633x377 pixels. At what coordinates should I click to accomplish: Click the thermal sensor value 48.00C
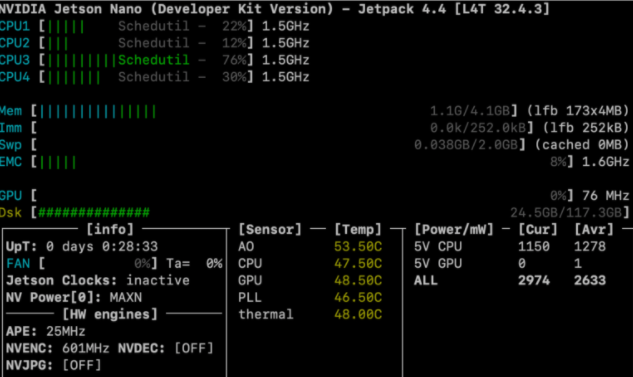tap(358, 314)
